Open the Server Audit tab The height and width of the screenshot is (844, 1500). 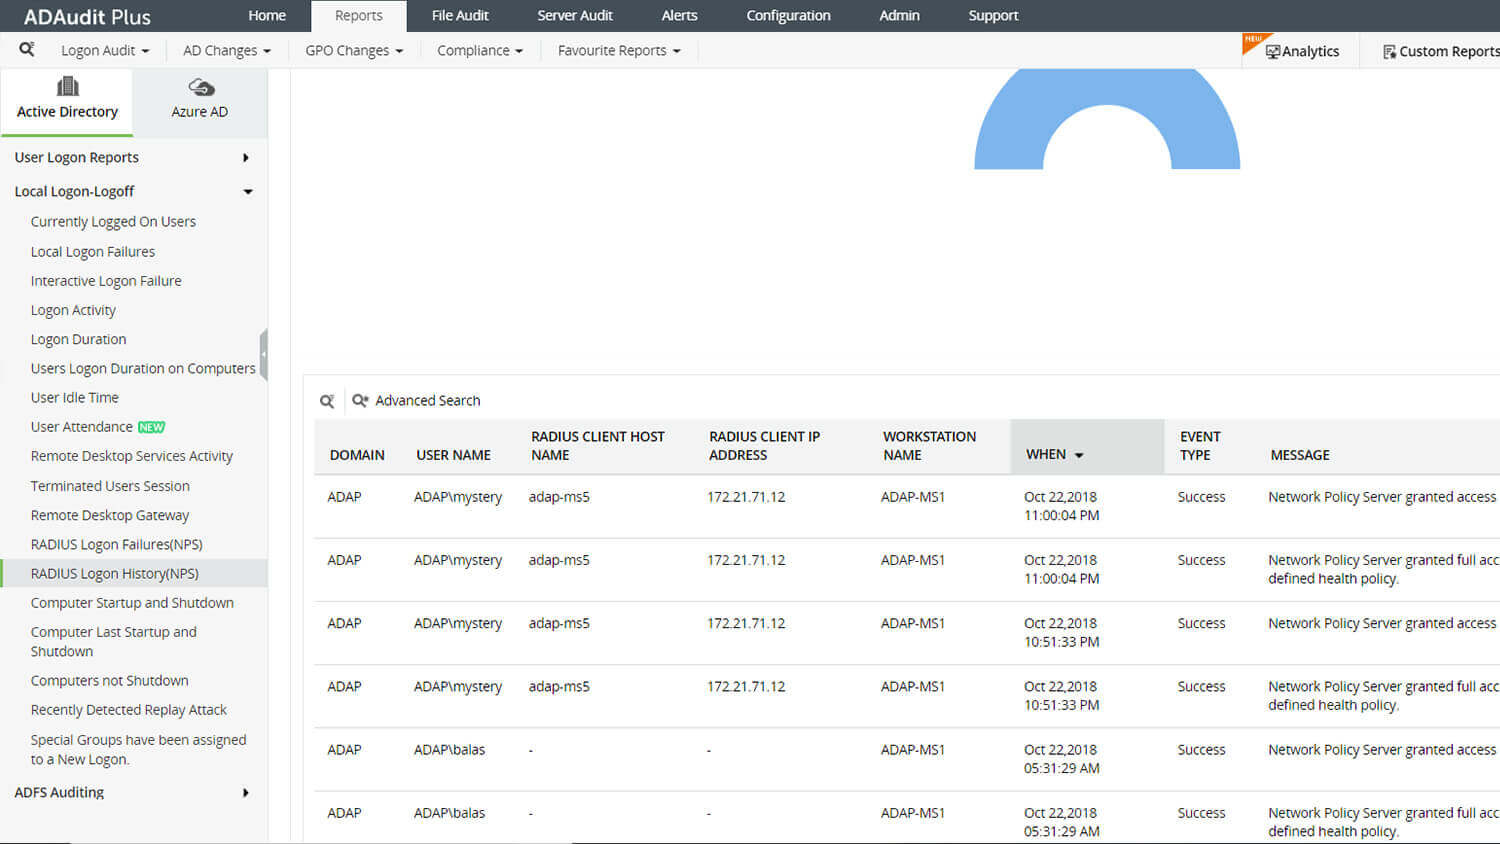point(575,16)
